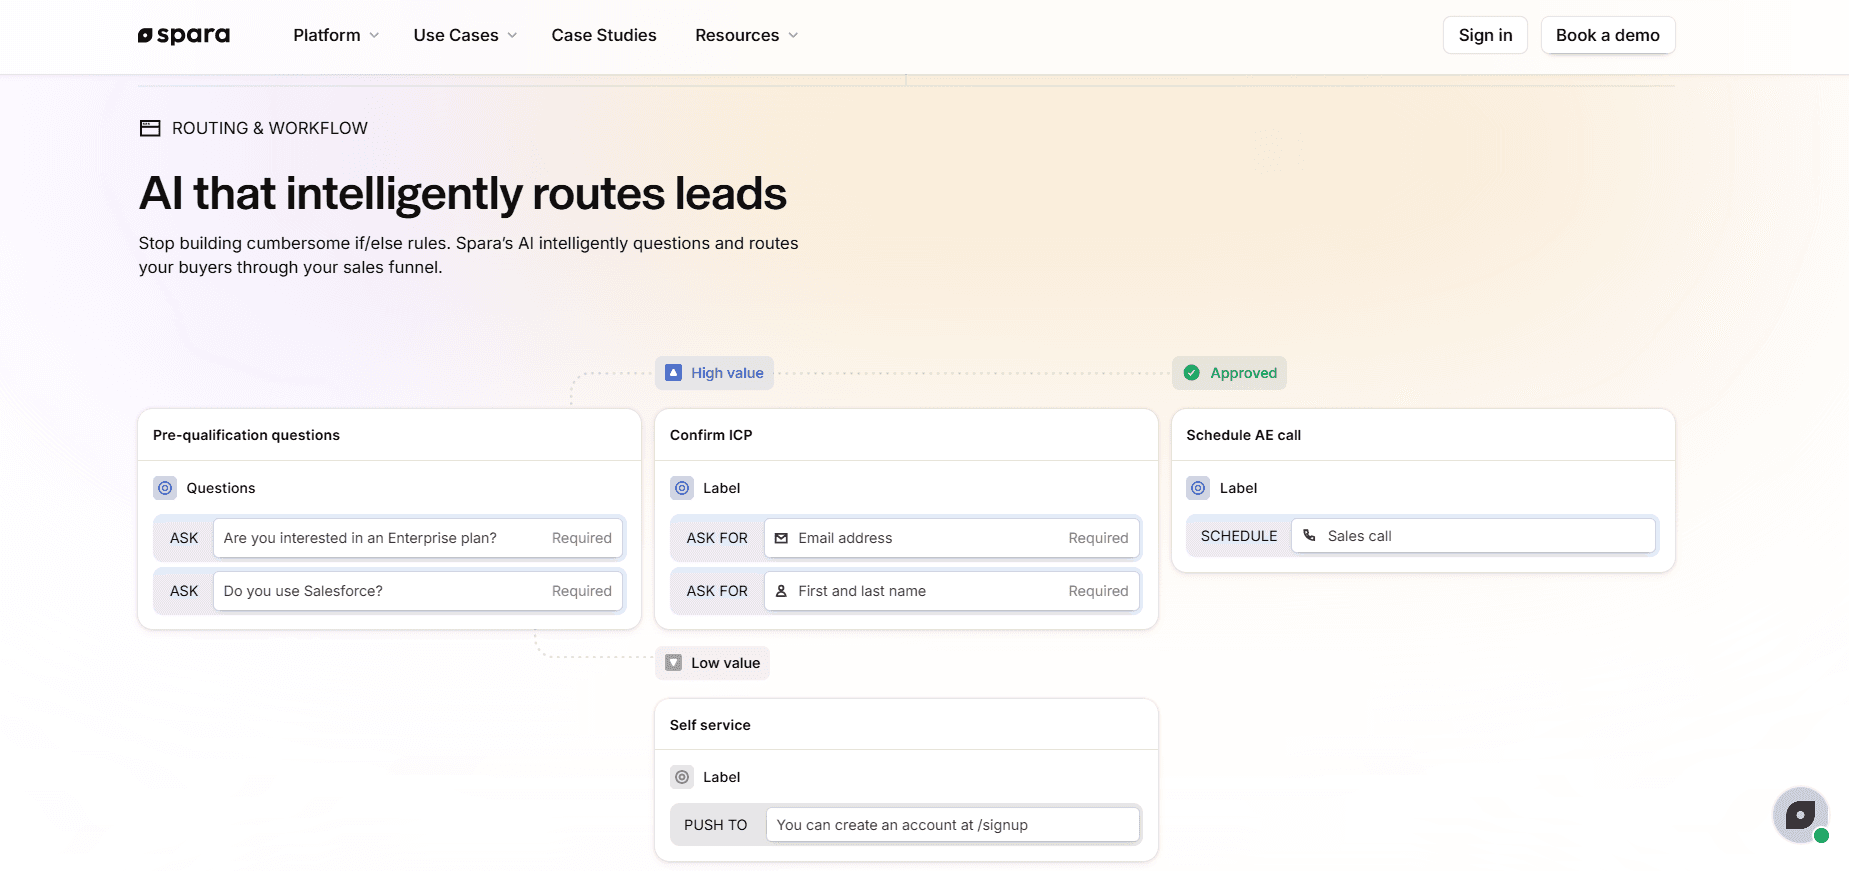The image size is (1849, 871).
Task: Click Required in the Salesforce question row
Action: pyautogui.click(x=582, y=591)
